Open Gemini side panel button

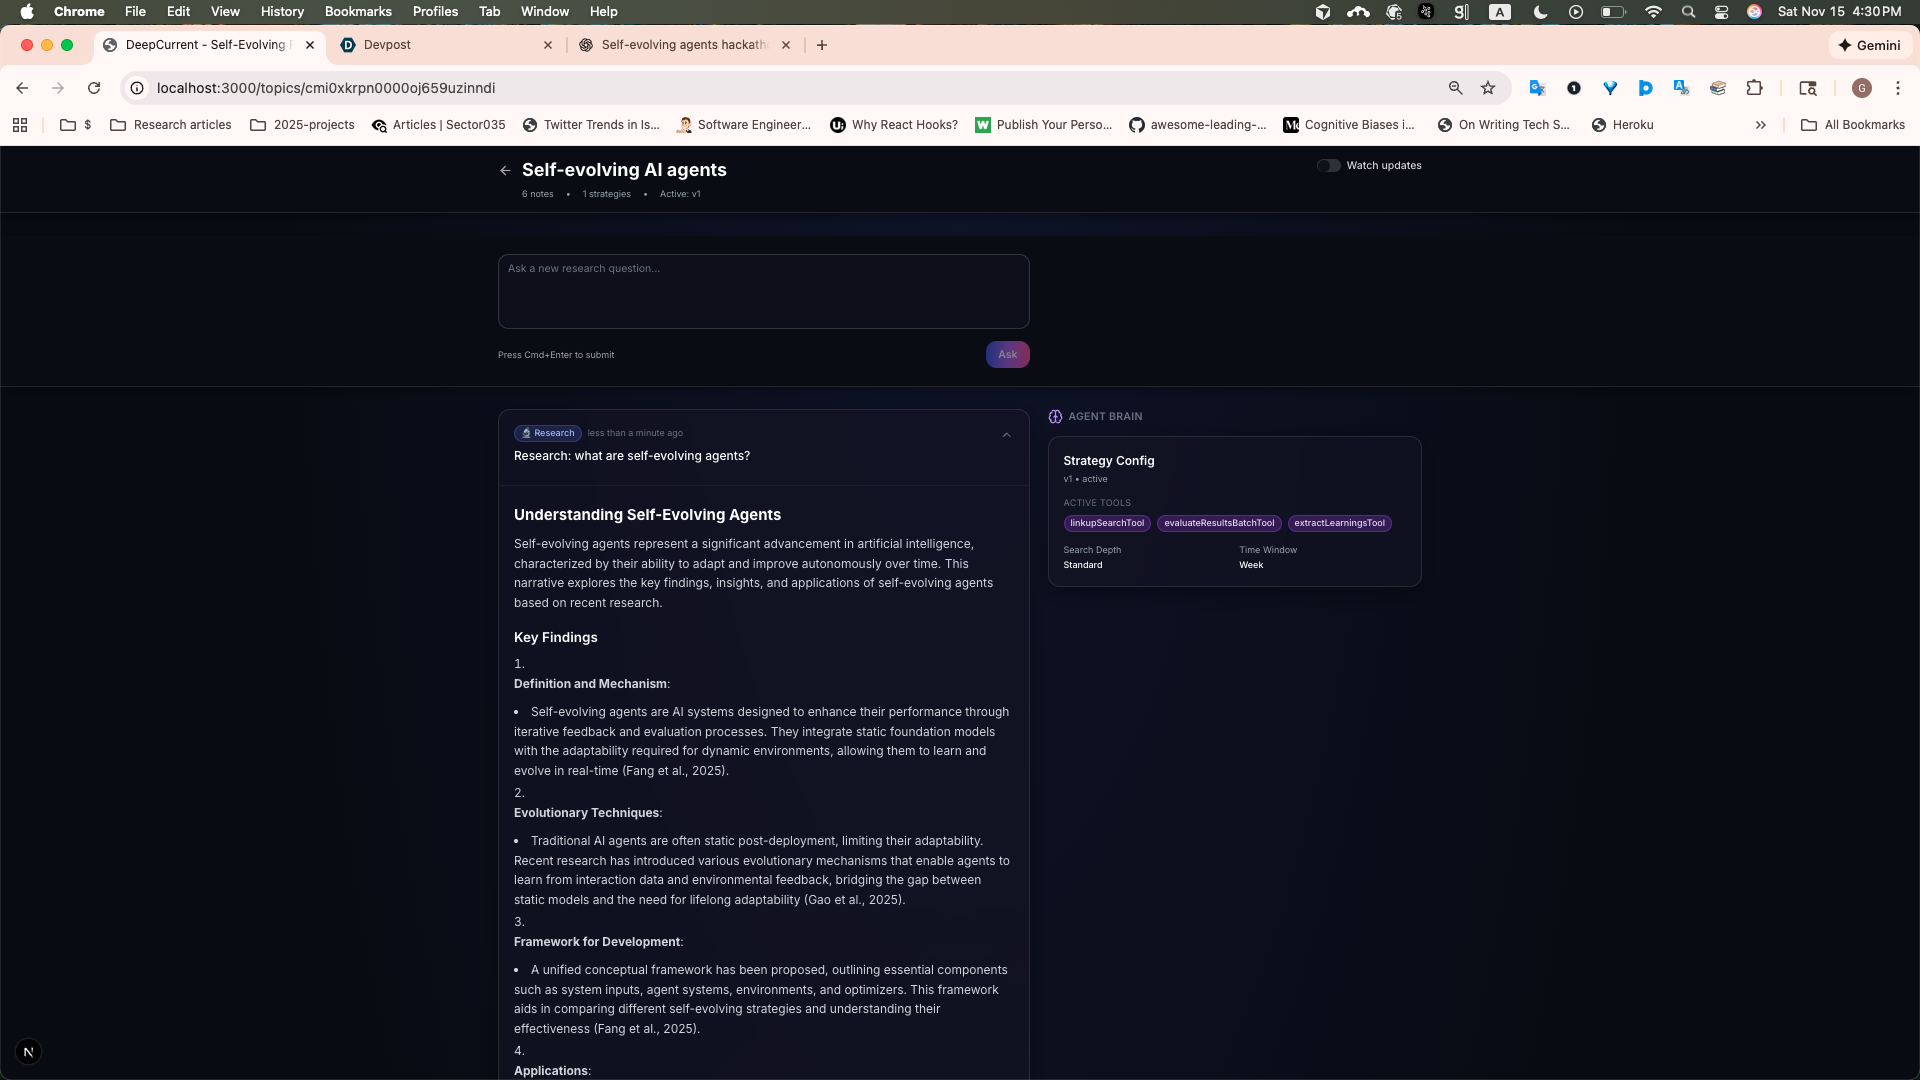click(1868, 45)
